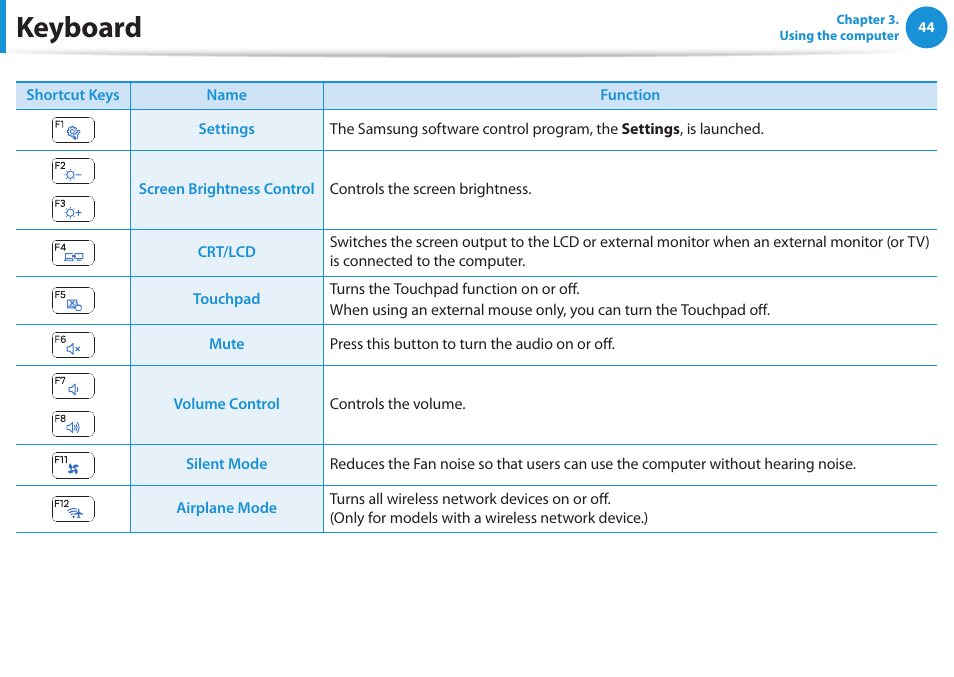Select the Settings name cell
Image resolution: width=954 pixels, height=677 pixels.
pyautogui.click(x=226, y=130)
